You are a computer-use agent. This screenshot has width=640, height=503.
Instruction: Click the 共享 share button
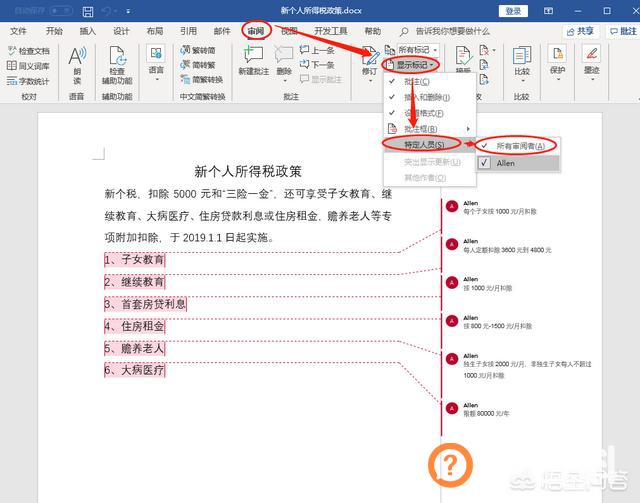point(580,31)
